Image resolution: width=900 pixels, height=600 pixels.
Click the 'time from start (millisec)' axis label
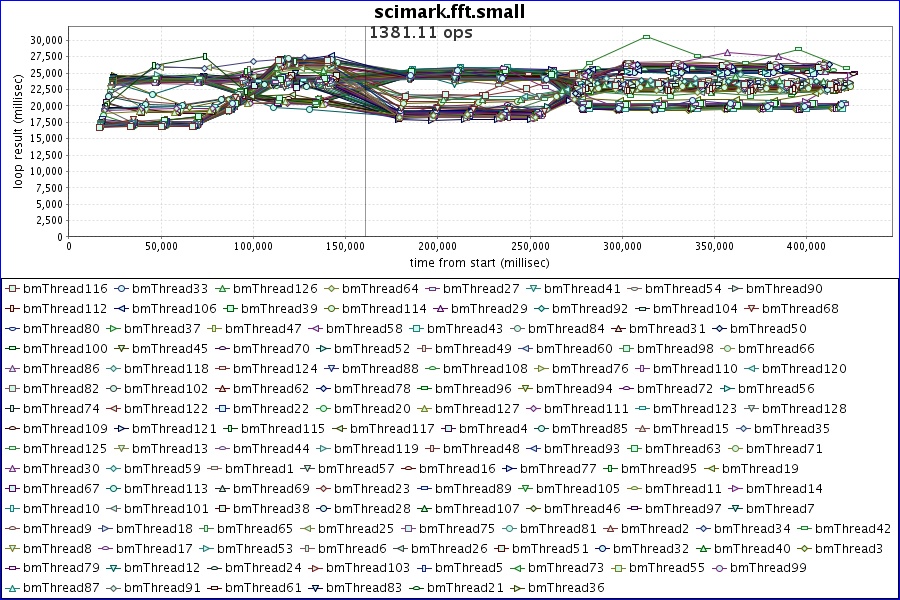click(479, 262)
